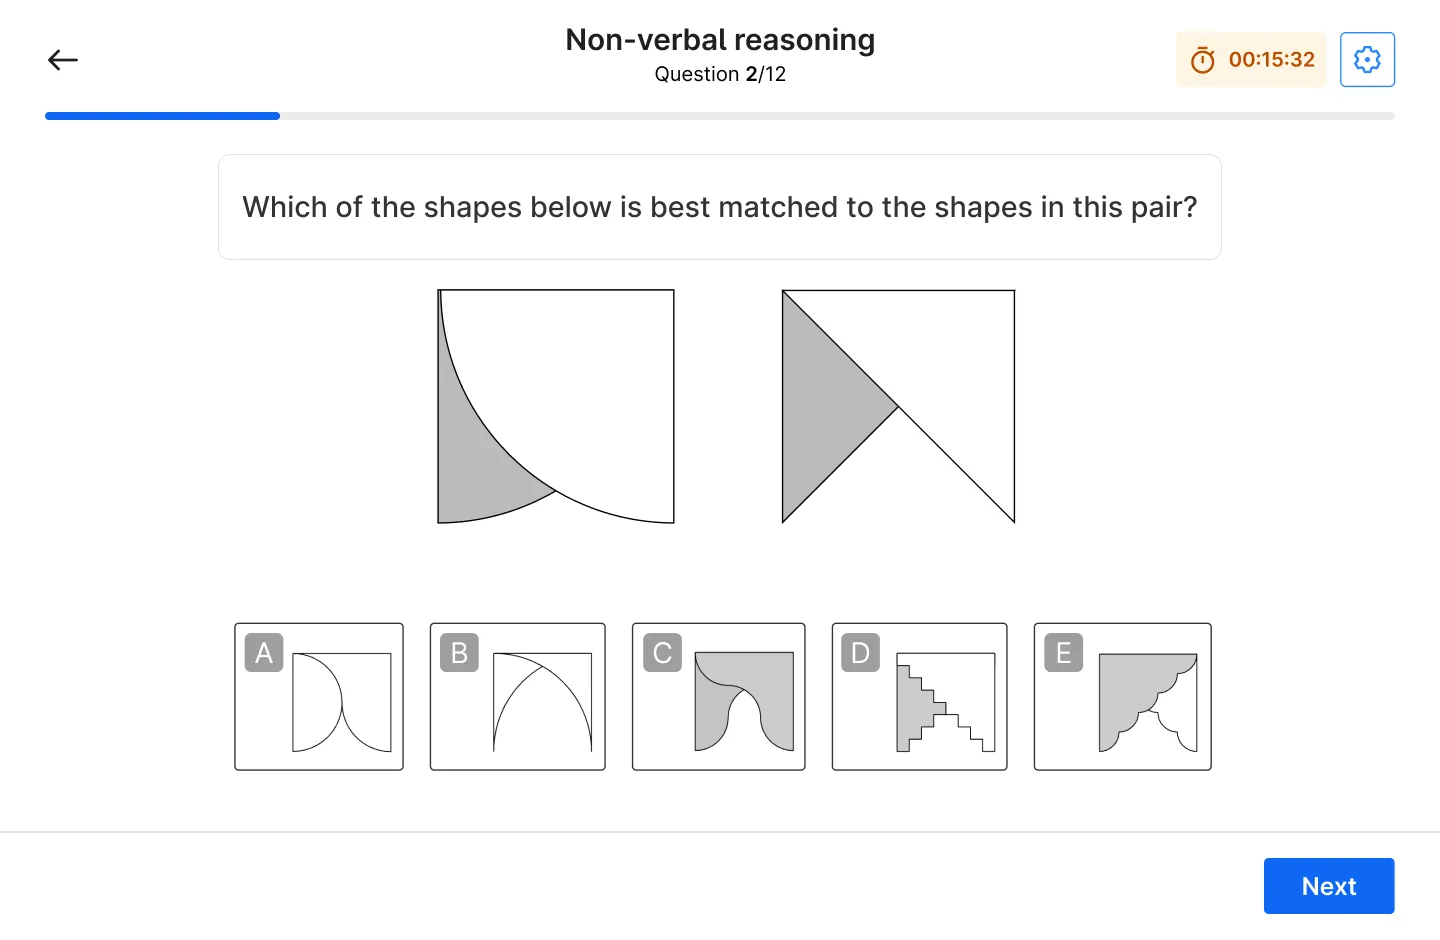Choose answer option D staircase shape
The image size is (1440, 940).
point(946,702)
